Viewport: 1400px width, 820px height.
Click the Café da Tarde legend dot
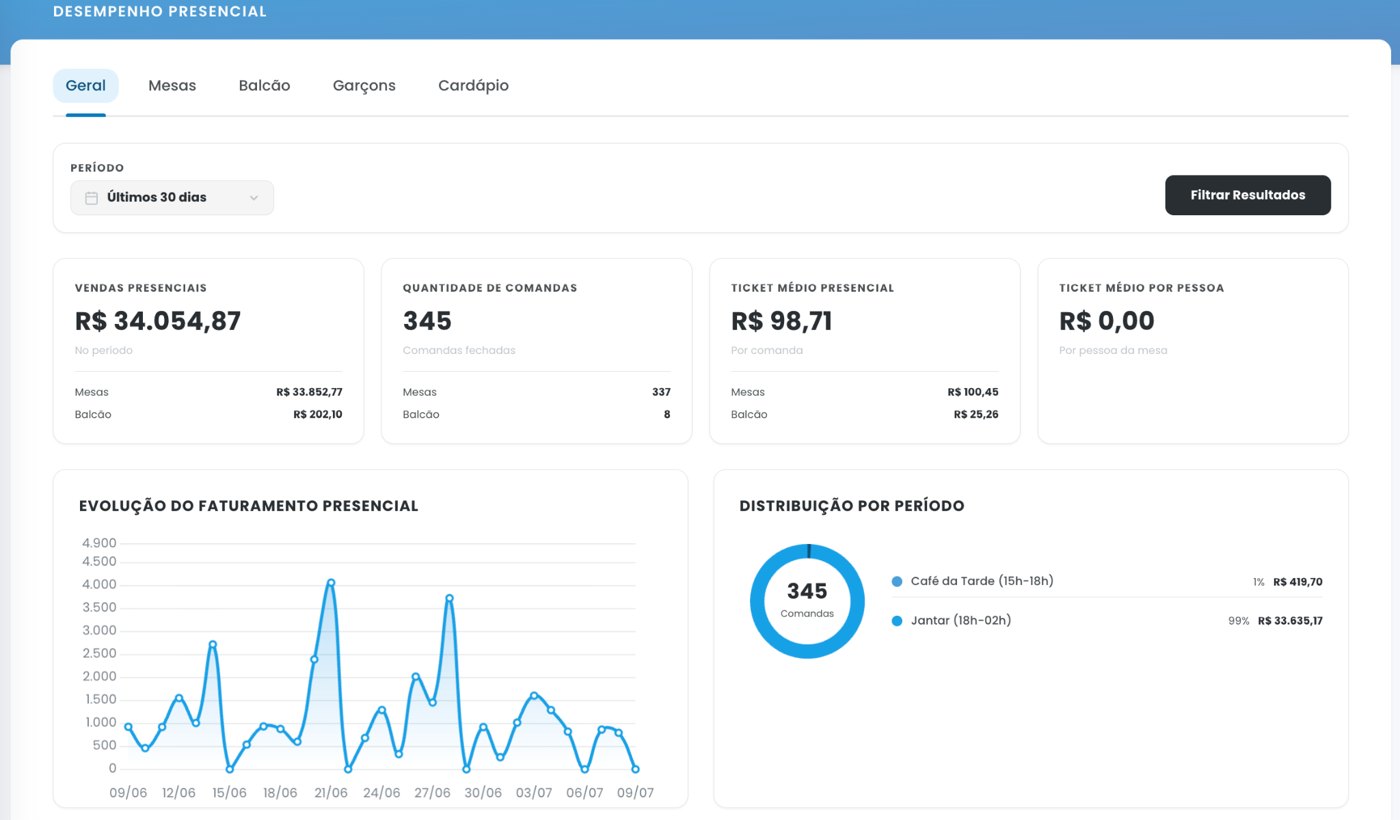pyautogui.click(x=896, y=581)
